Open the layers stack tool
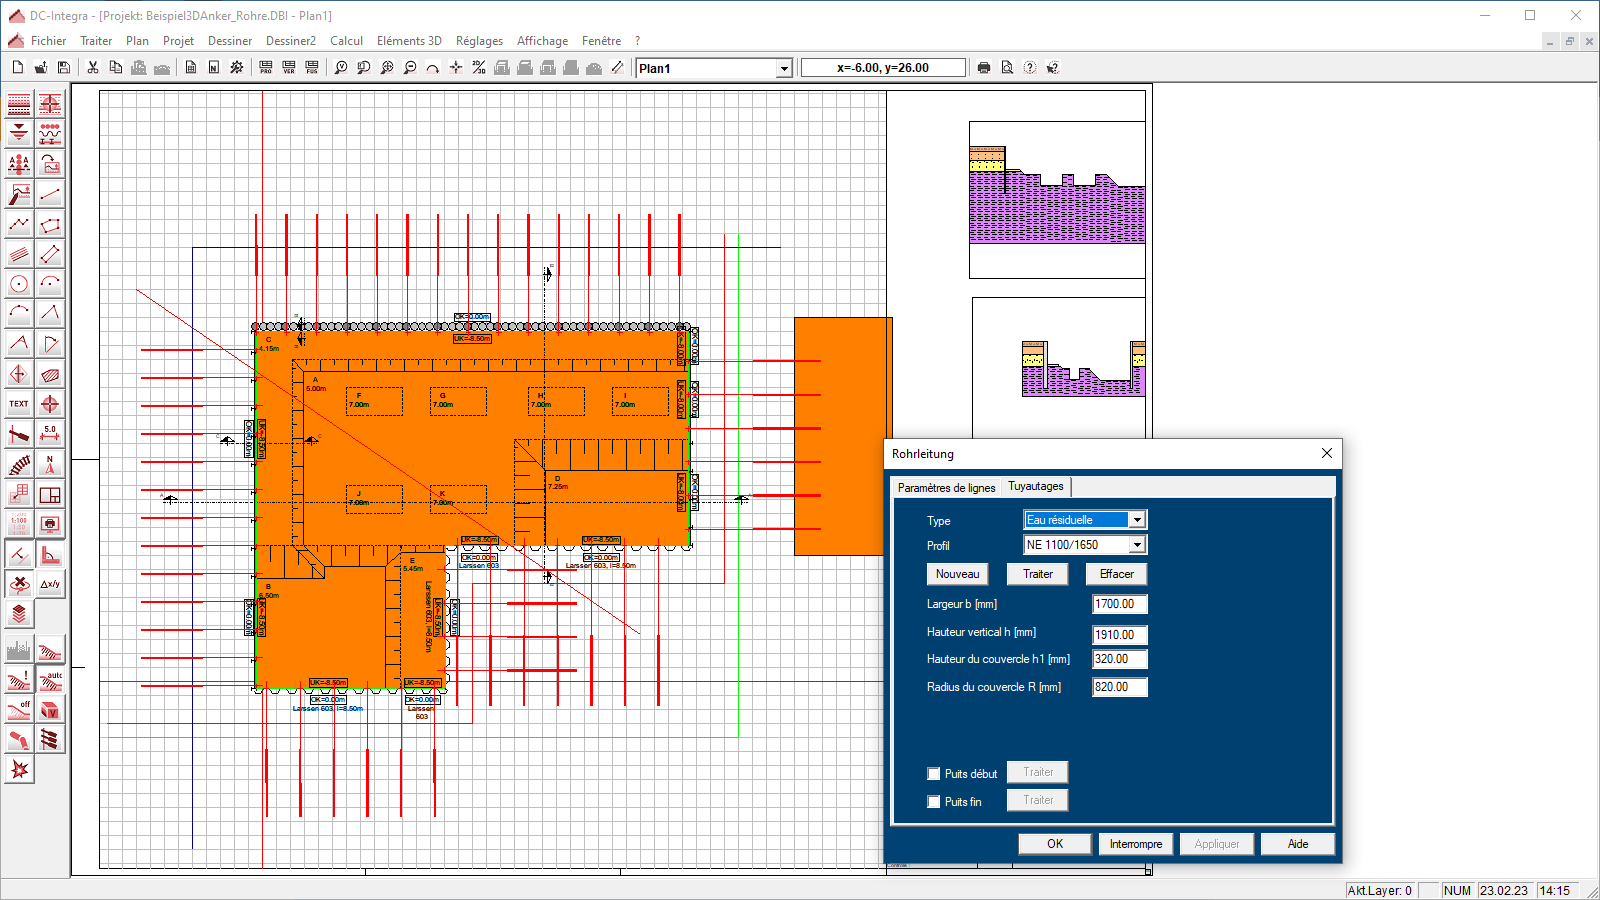Image resolution: width=1600 pixels, height=900 pixels. [19, 614]
